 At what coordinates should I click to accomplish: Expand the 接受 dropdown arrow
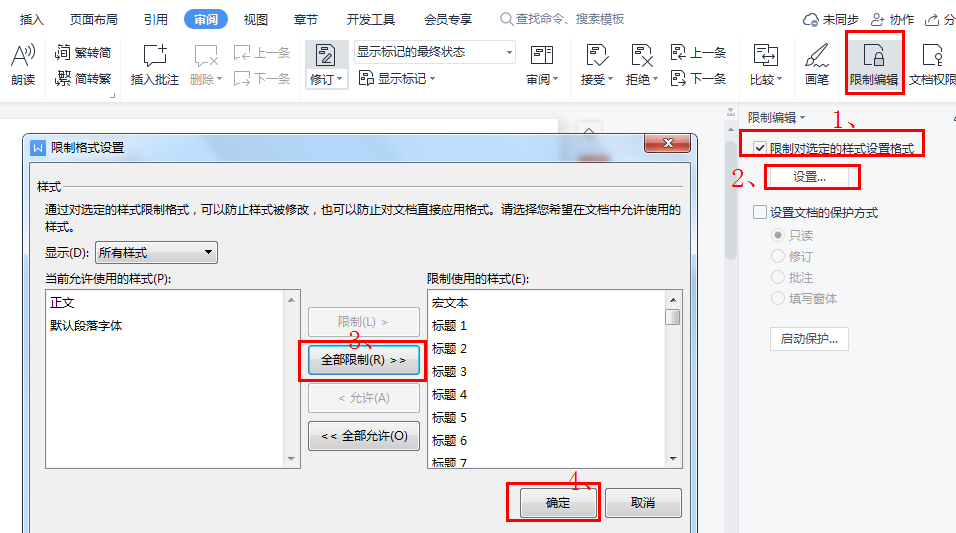coord(610,79)
